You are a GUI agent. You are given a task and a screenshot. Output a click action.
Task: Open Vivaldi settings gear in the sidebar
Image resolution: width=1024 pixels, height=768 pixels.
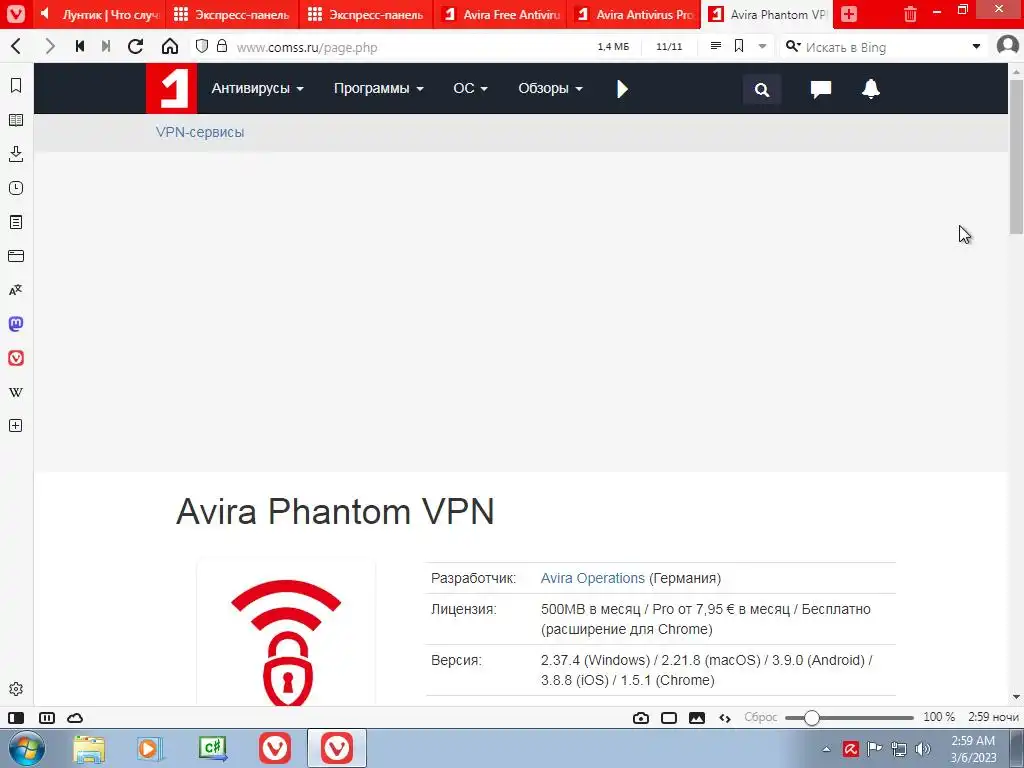point(16,689)
